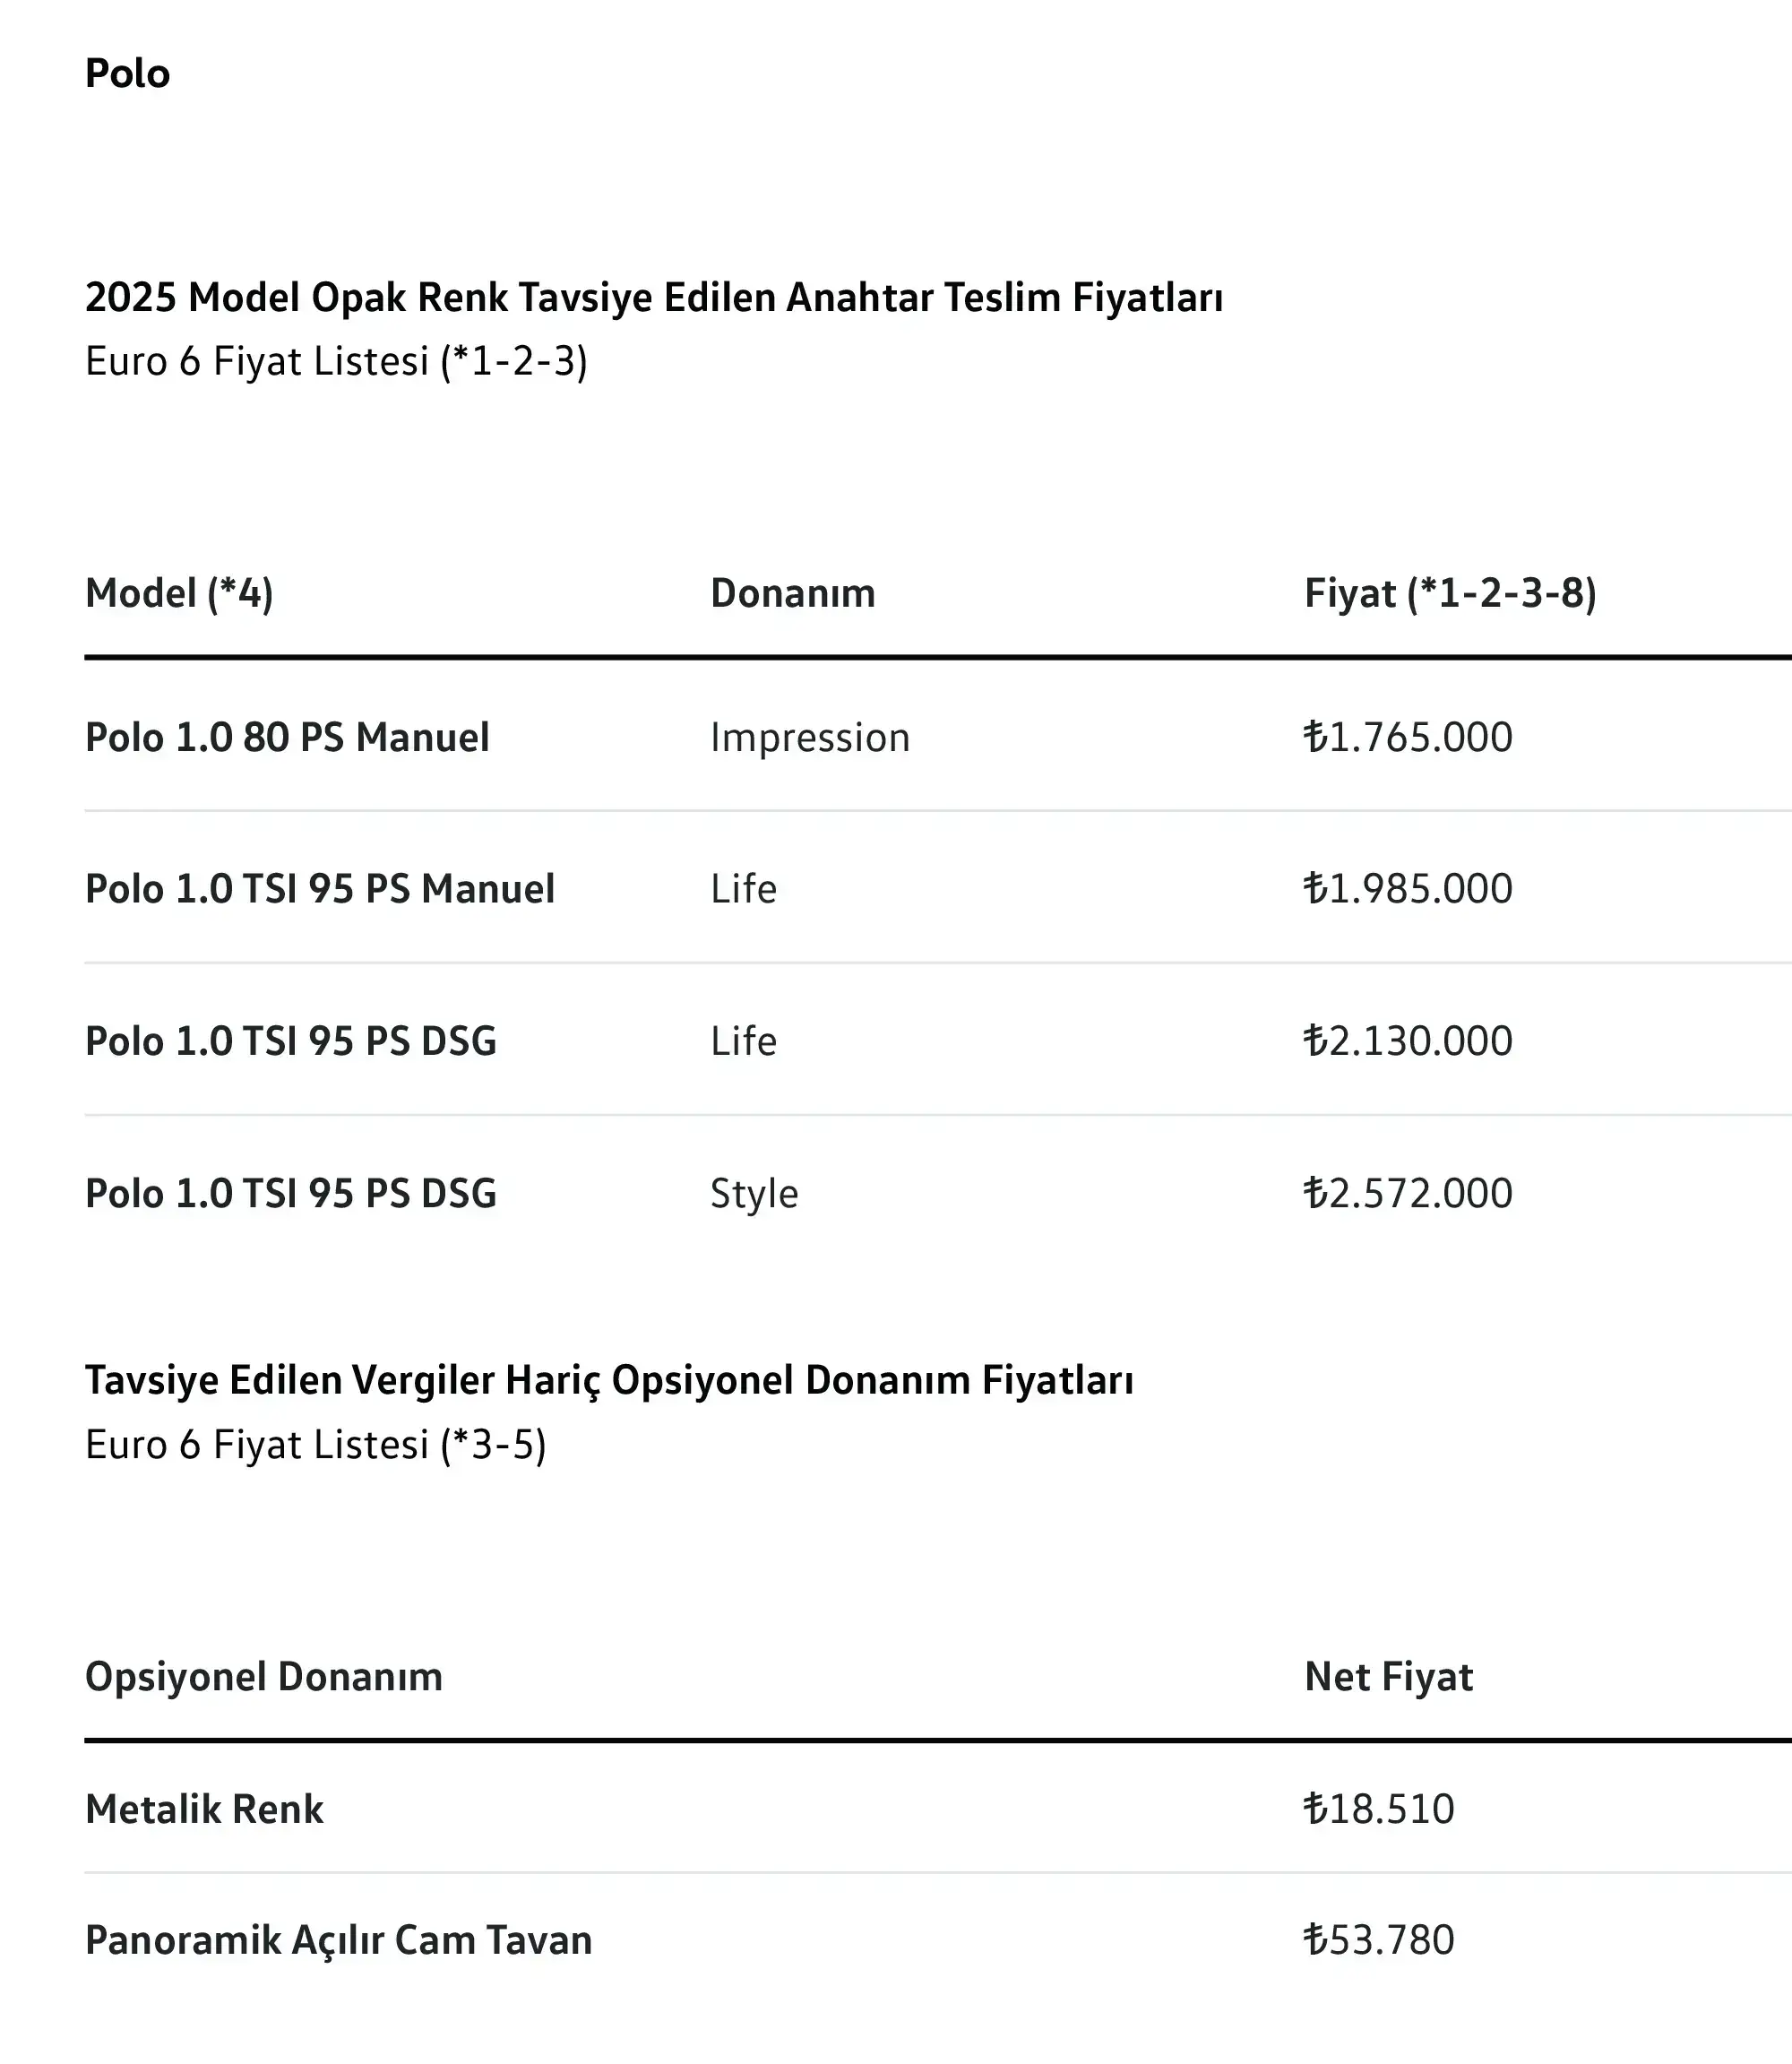The height and width of the screenshot is (2064, 1792).
Task: Click the Net Fiyat column header
Action: [x=1389, y=1677]
